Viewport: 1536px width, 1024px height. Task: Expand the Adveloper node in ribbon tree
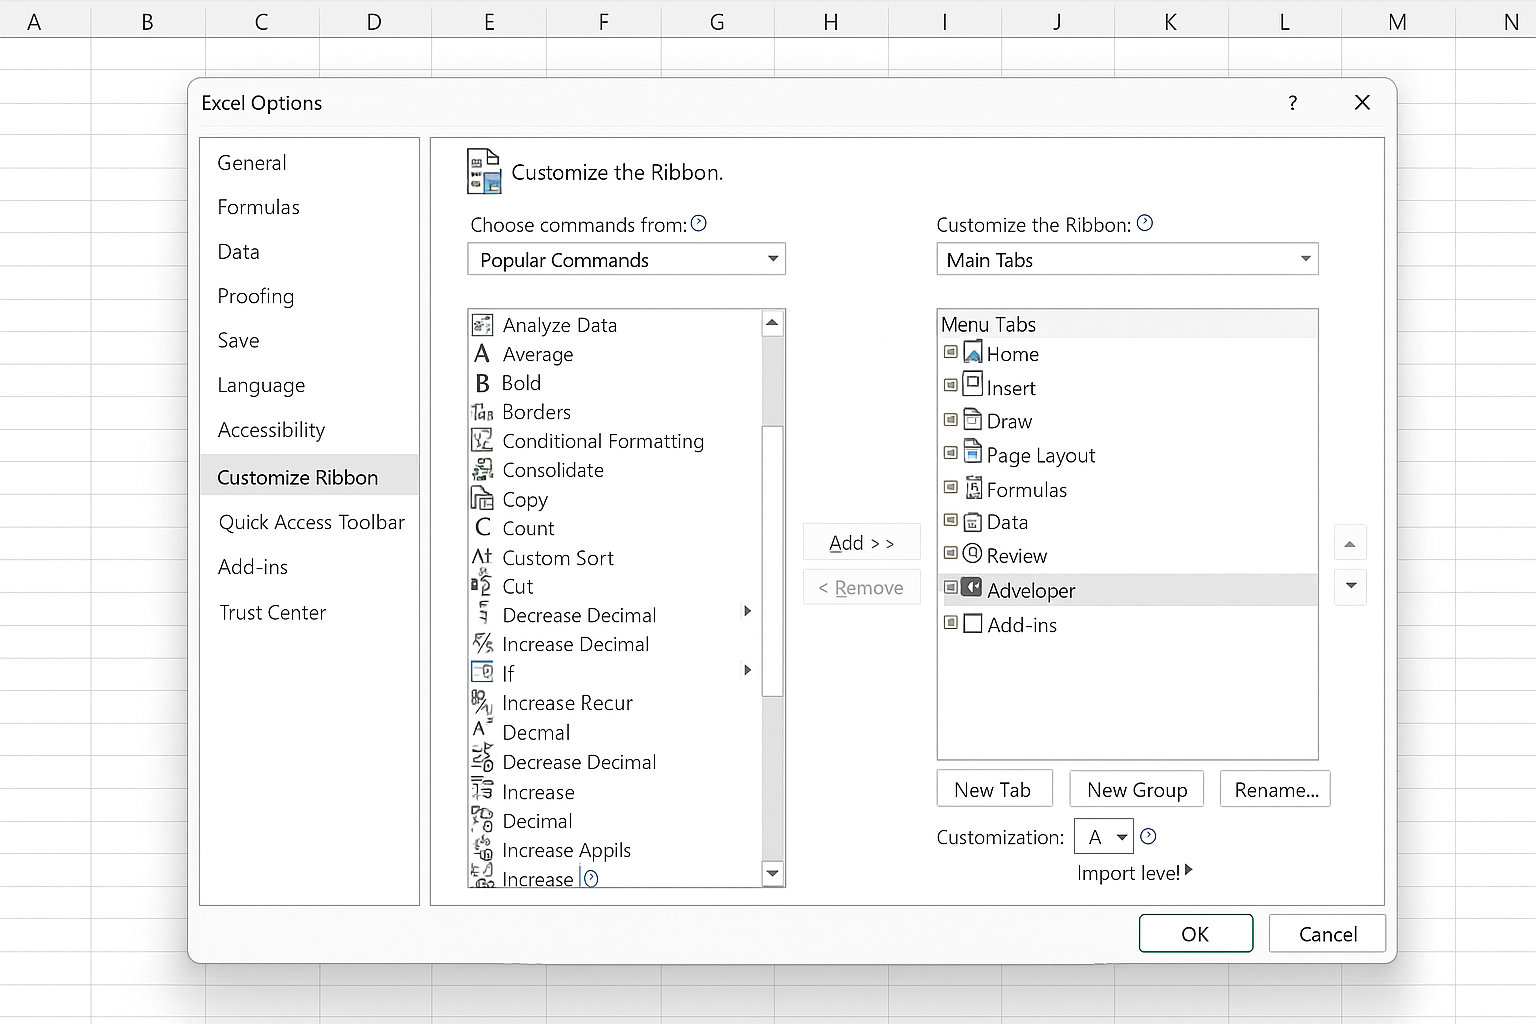tap(950, 588)
